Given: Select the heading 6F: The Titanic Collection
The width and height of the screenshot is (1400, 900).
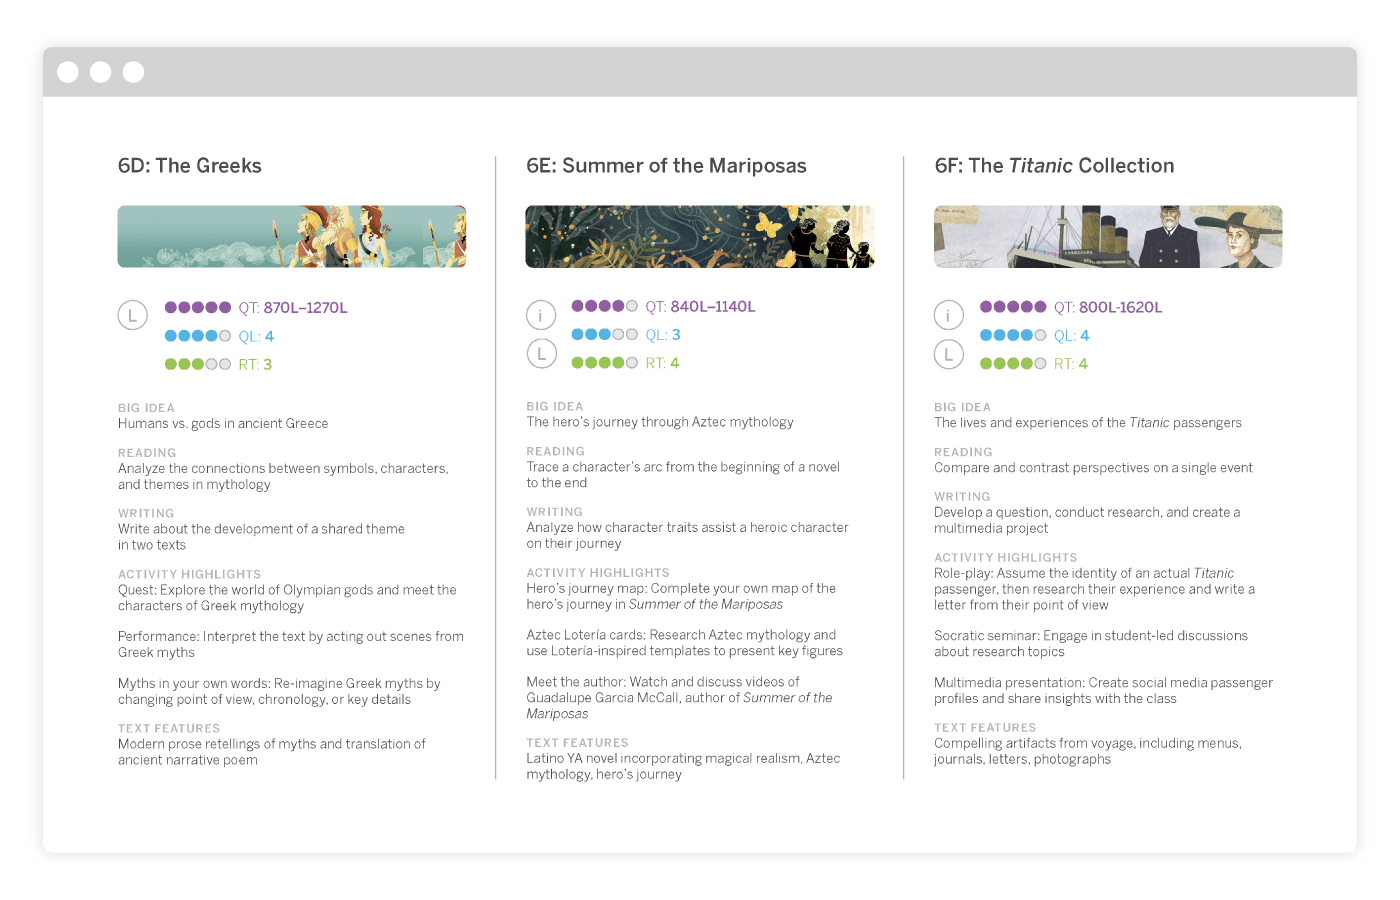Looking at the screenshot, I should (x=1054, y=166).
